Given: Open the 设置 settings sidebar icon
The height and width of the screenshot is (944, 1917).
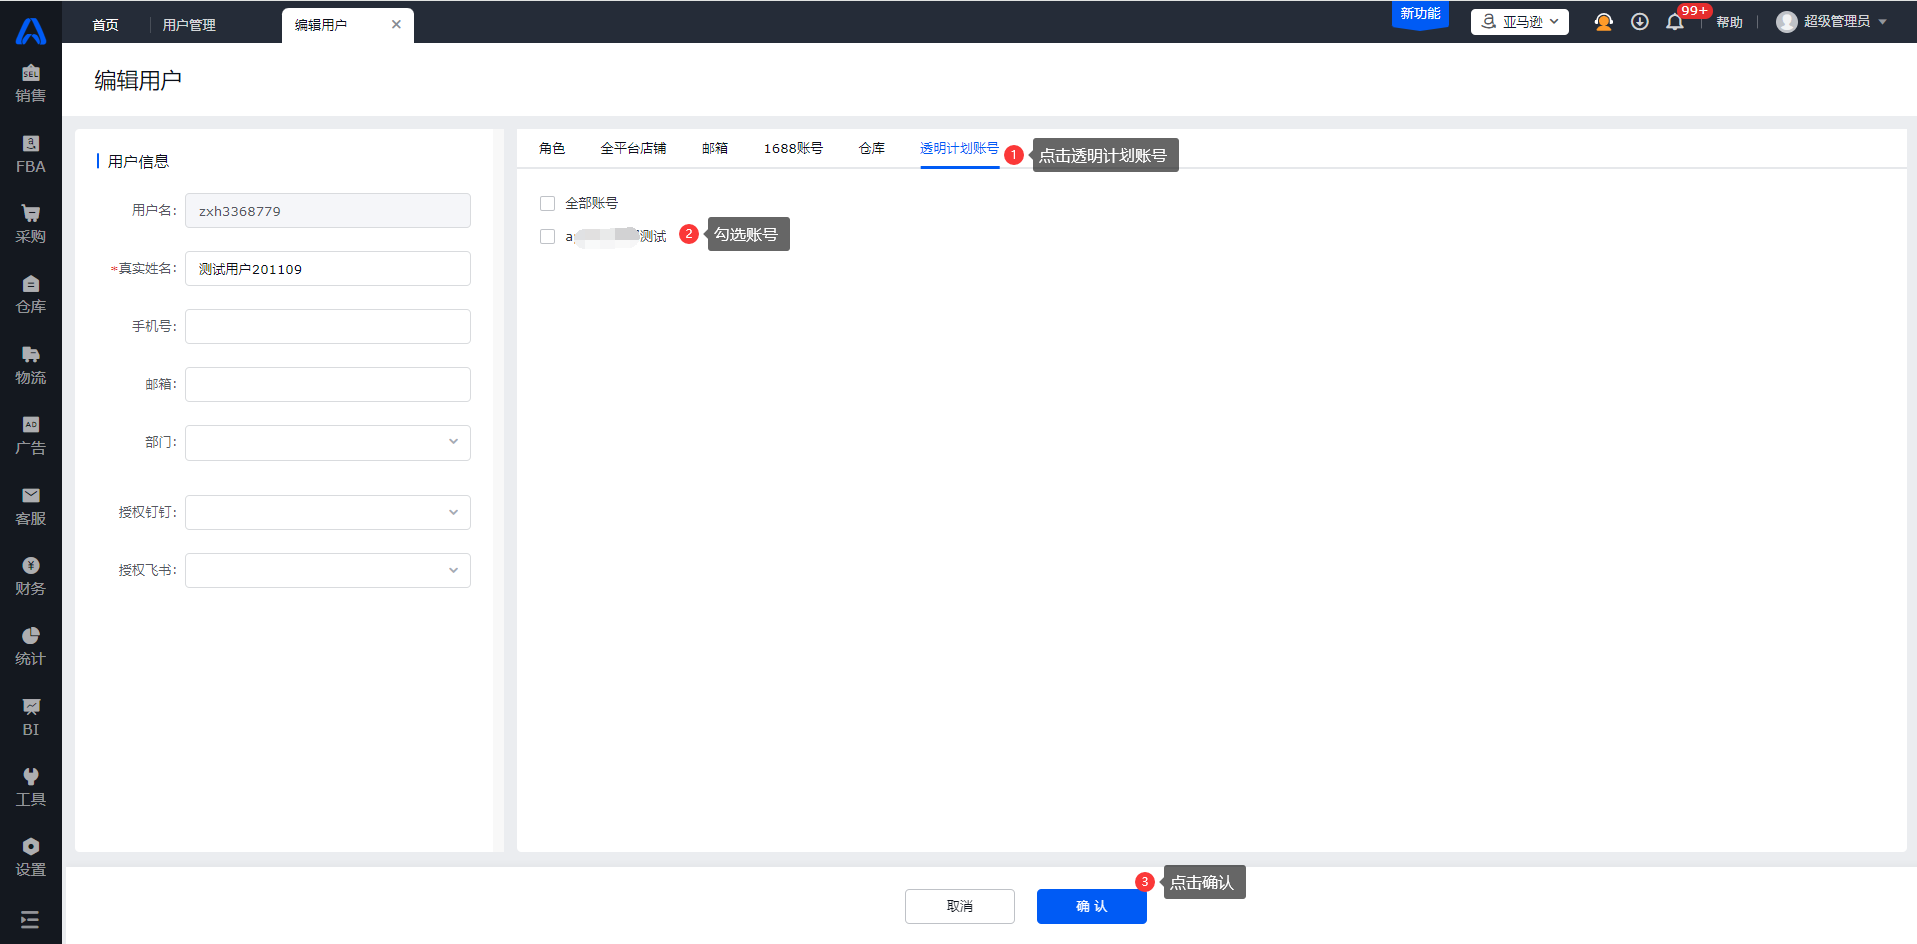Looking at the screenshot, I should (30, 857).
